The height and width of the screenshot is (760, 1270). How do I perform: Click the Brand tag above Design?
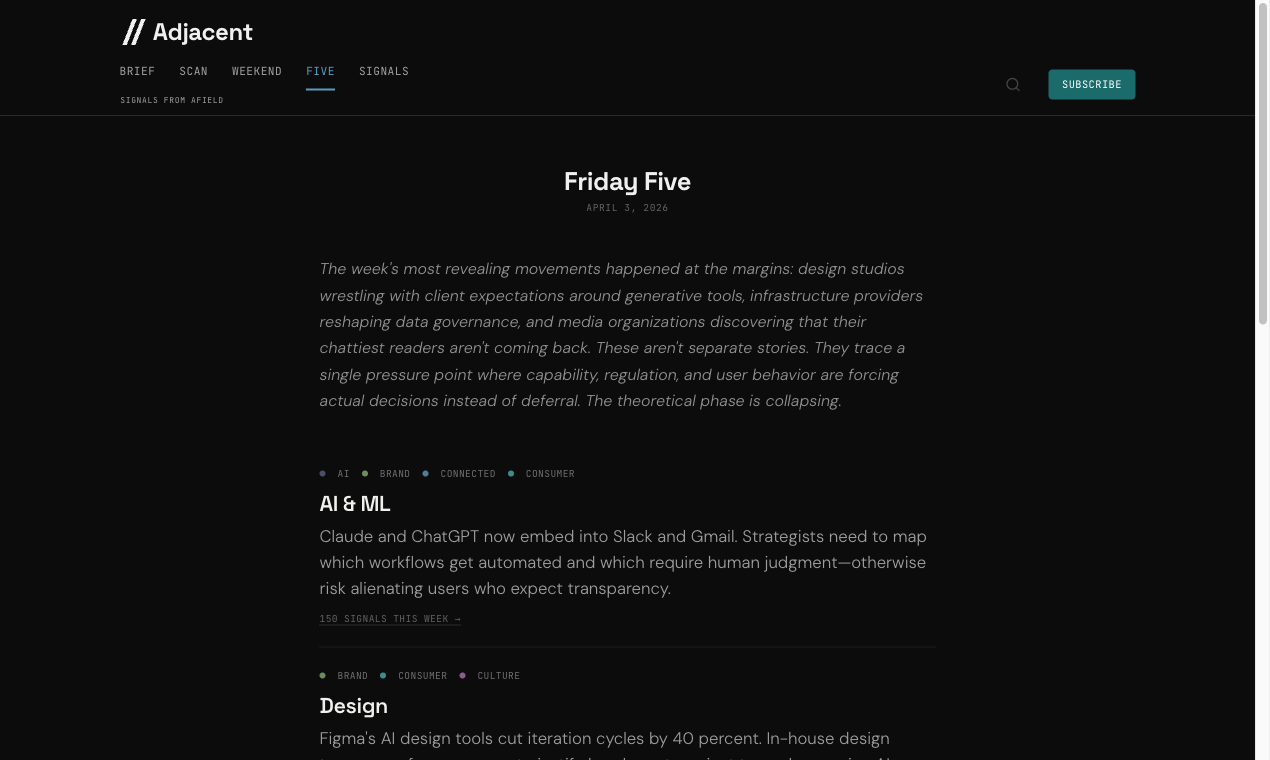click(352, 676)
